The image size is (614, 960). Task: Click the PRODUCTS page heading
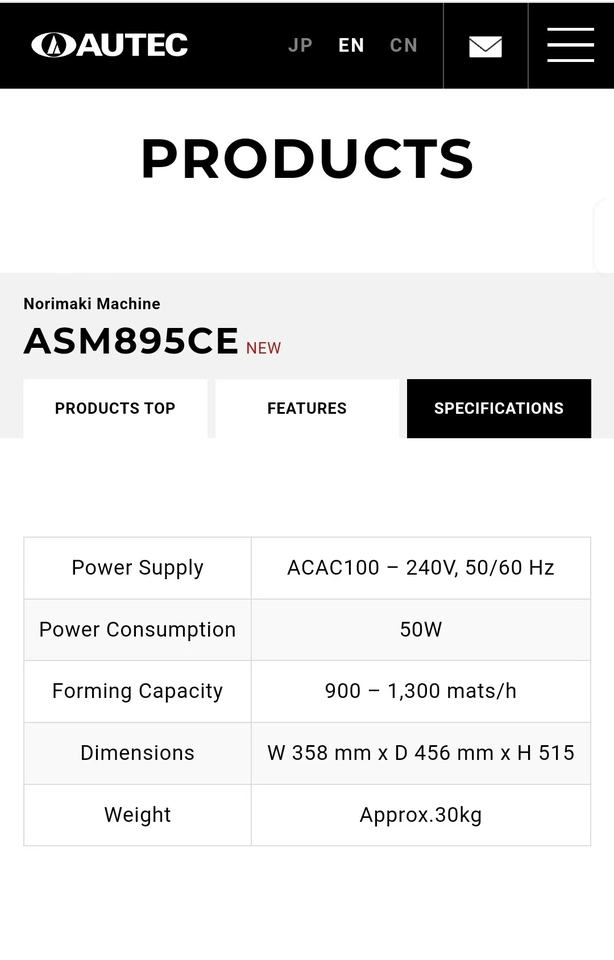(307, 159)
